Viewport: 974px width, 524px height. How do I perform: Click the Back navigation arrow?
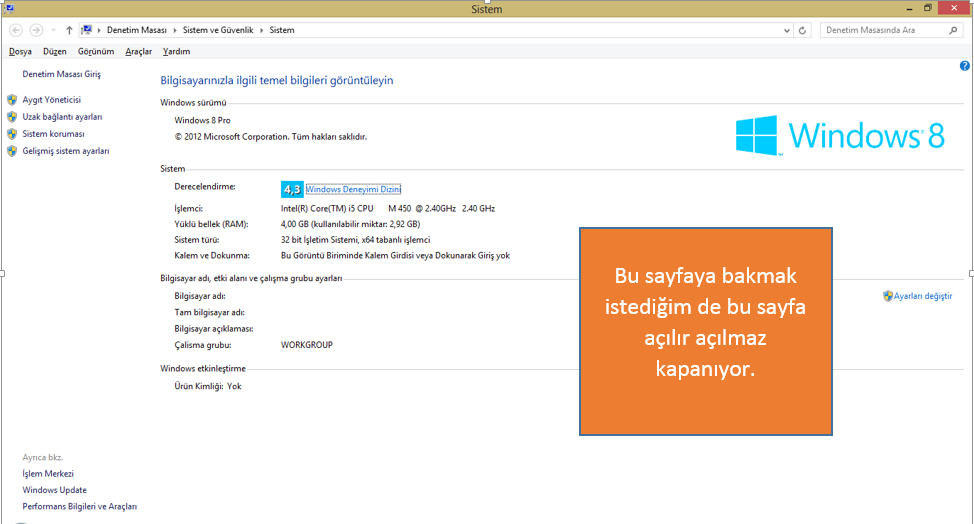[x=16, y=30]
